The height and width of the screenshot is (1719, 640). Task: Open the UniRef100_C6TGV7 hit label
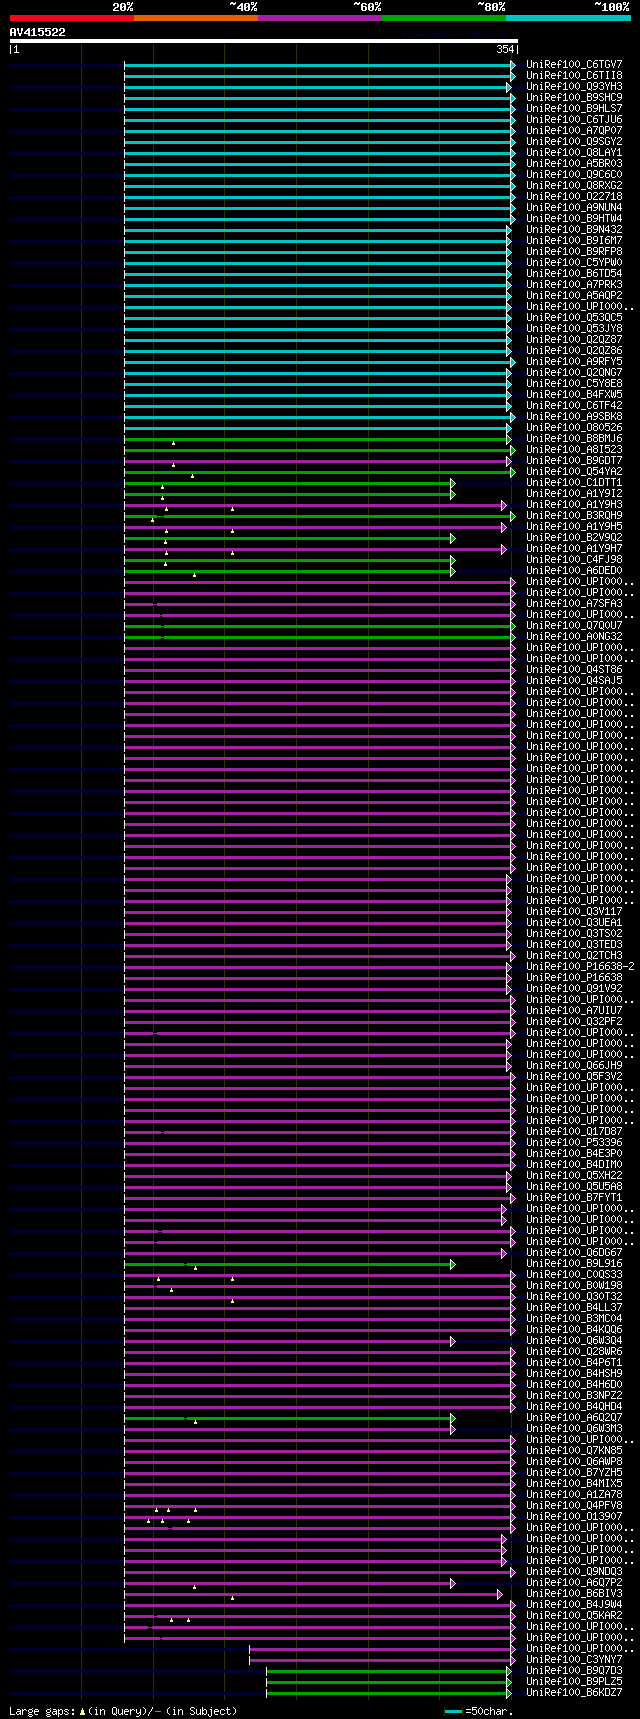coord(574,65)
